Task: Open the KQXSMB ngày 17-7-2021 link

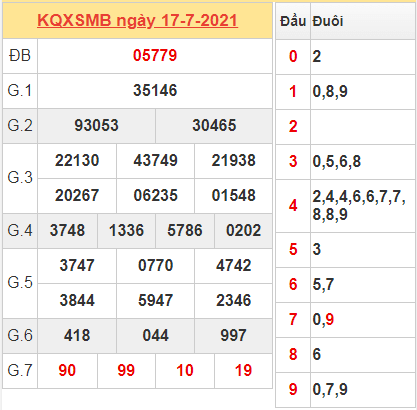Action: click(x=137, y=21)
